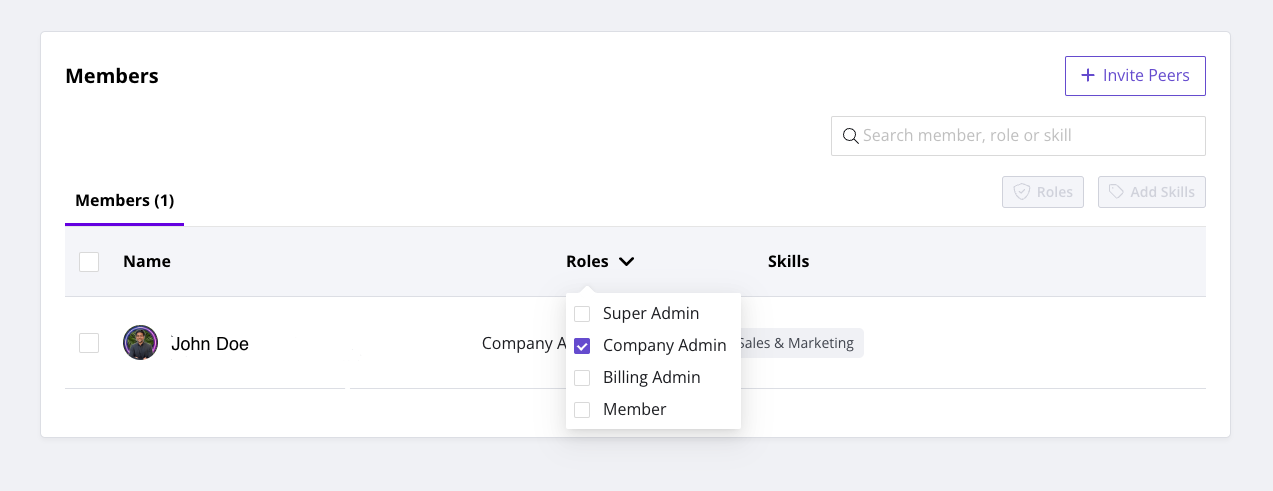Image resolution: width=1273 pixels, height=491 pixels.
Task: Click the shield icon on Roles button
Action: pyautogui.click(x=1021, y=192)
